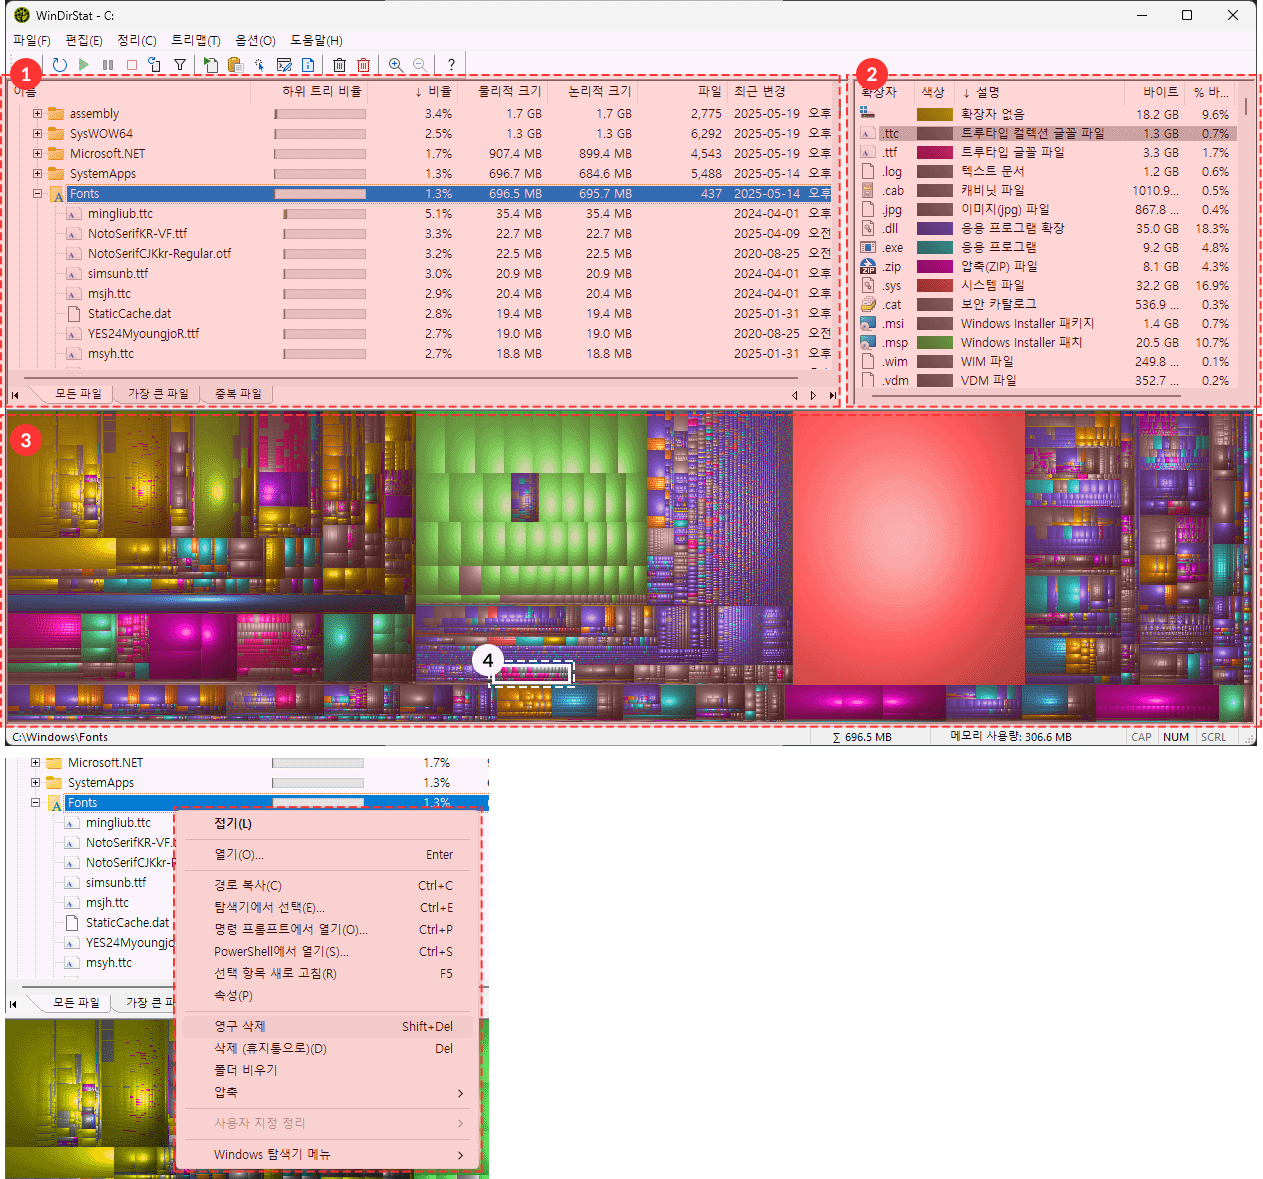This screenshot has width=1263, height=1179.
Task: Click the black Delete to Recycle Bin icon
Action: pos(340,65)
